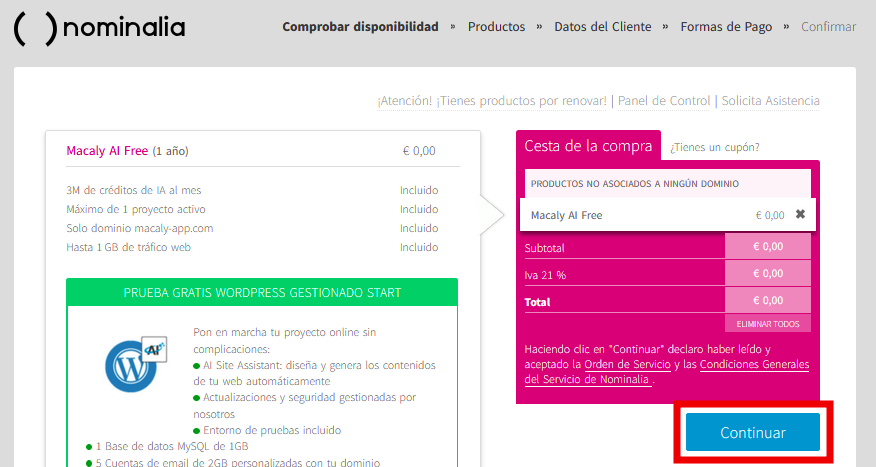Click the Total label in cart
The height and width of the screenshot is (467, 876).
click(537, 302)
